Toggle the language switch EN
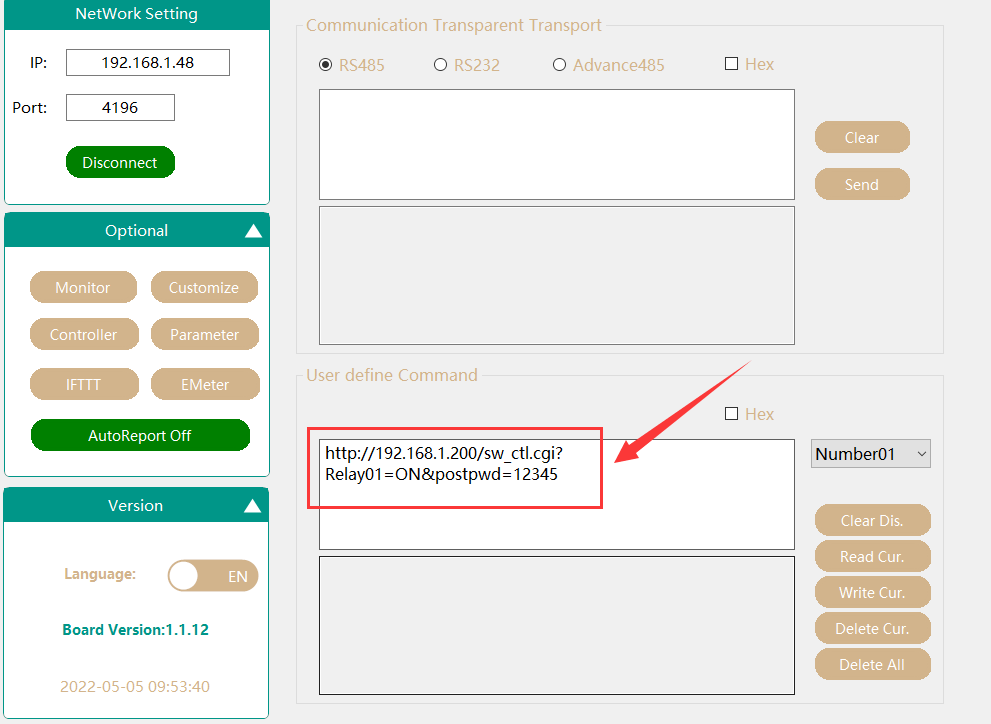 213,576
